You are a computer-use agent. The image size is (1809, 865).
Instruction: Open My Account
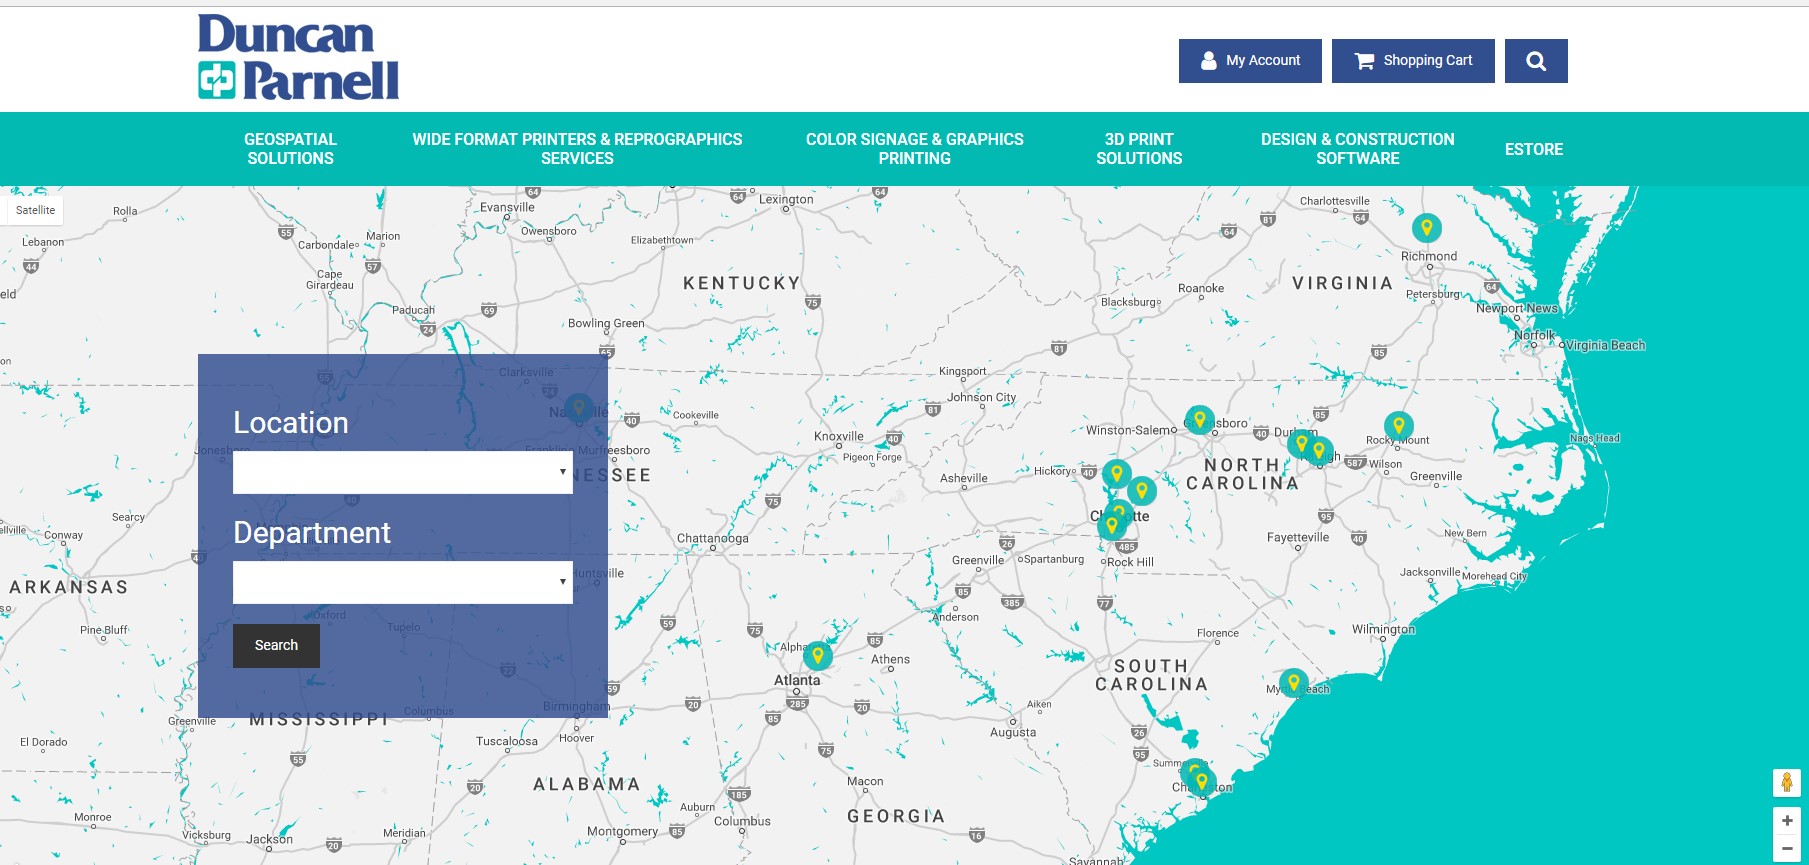click(x=1250, y=61)
